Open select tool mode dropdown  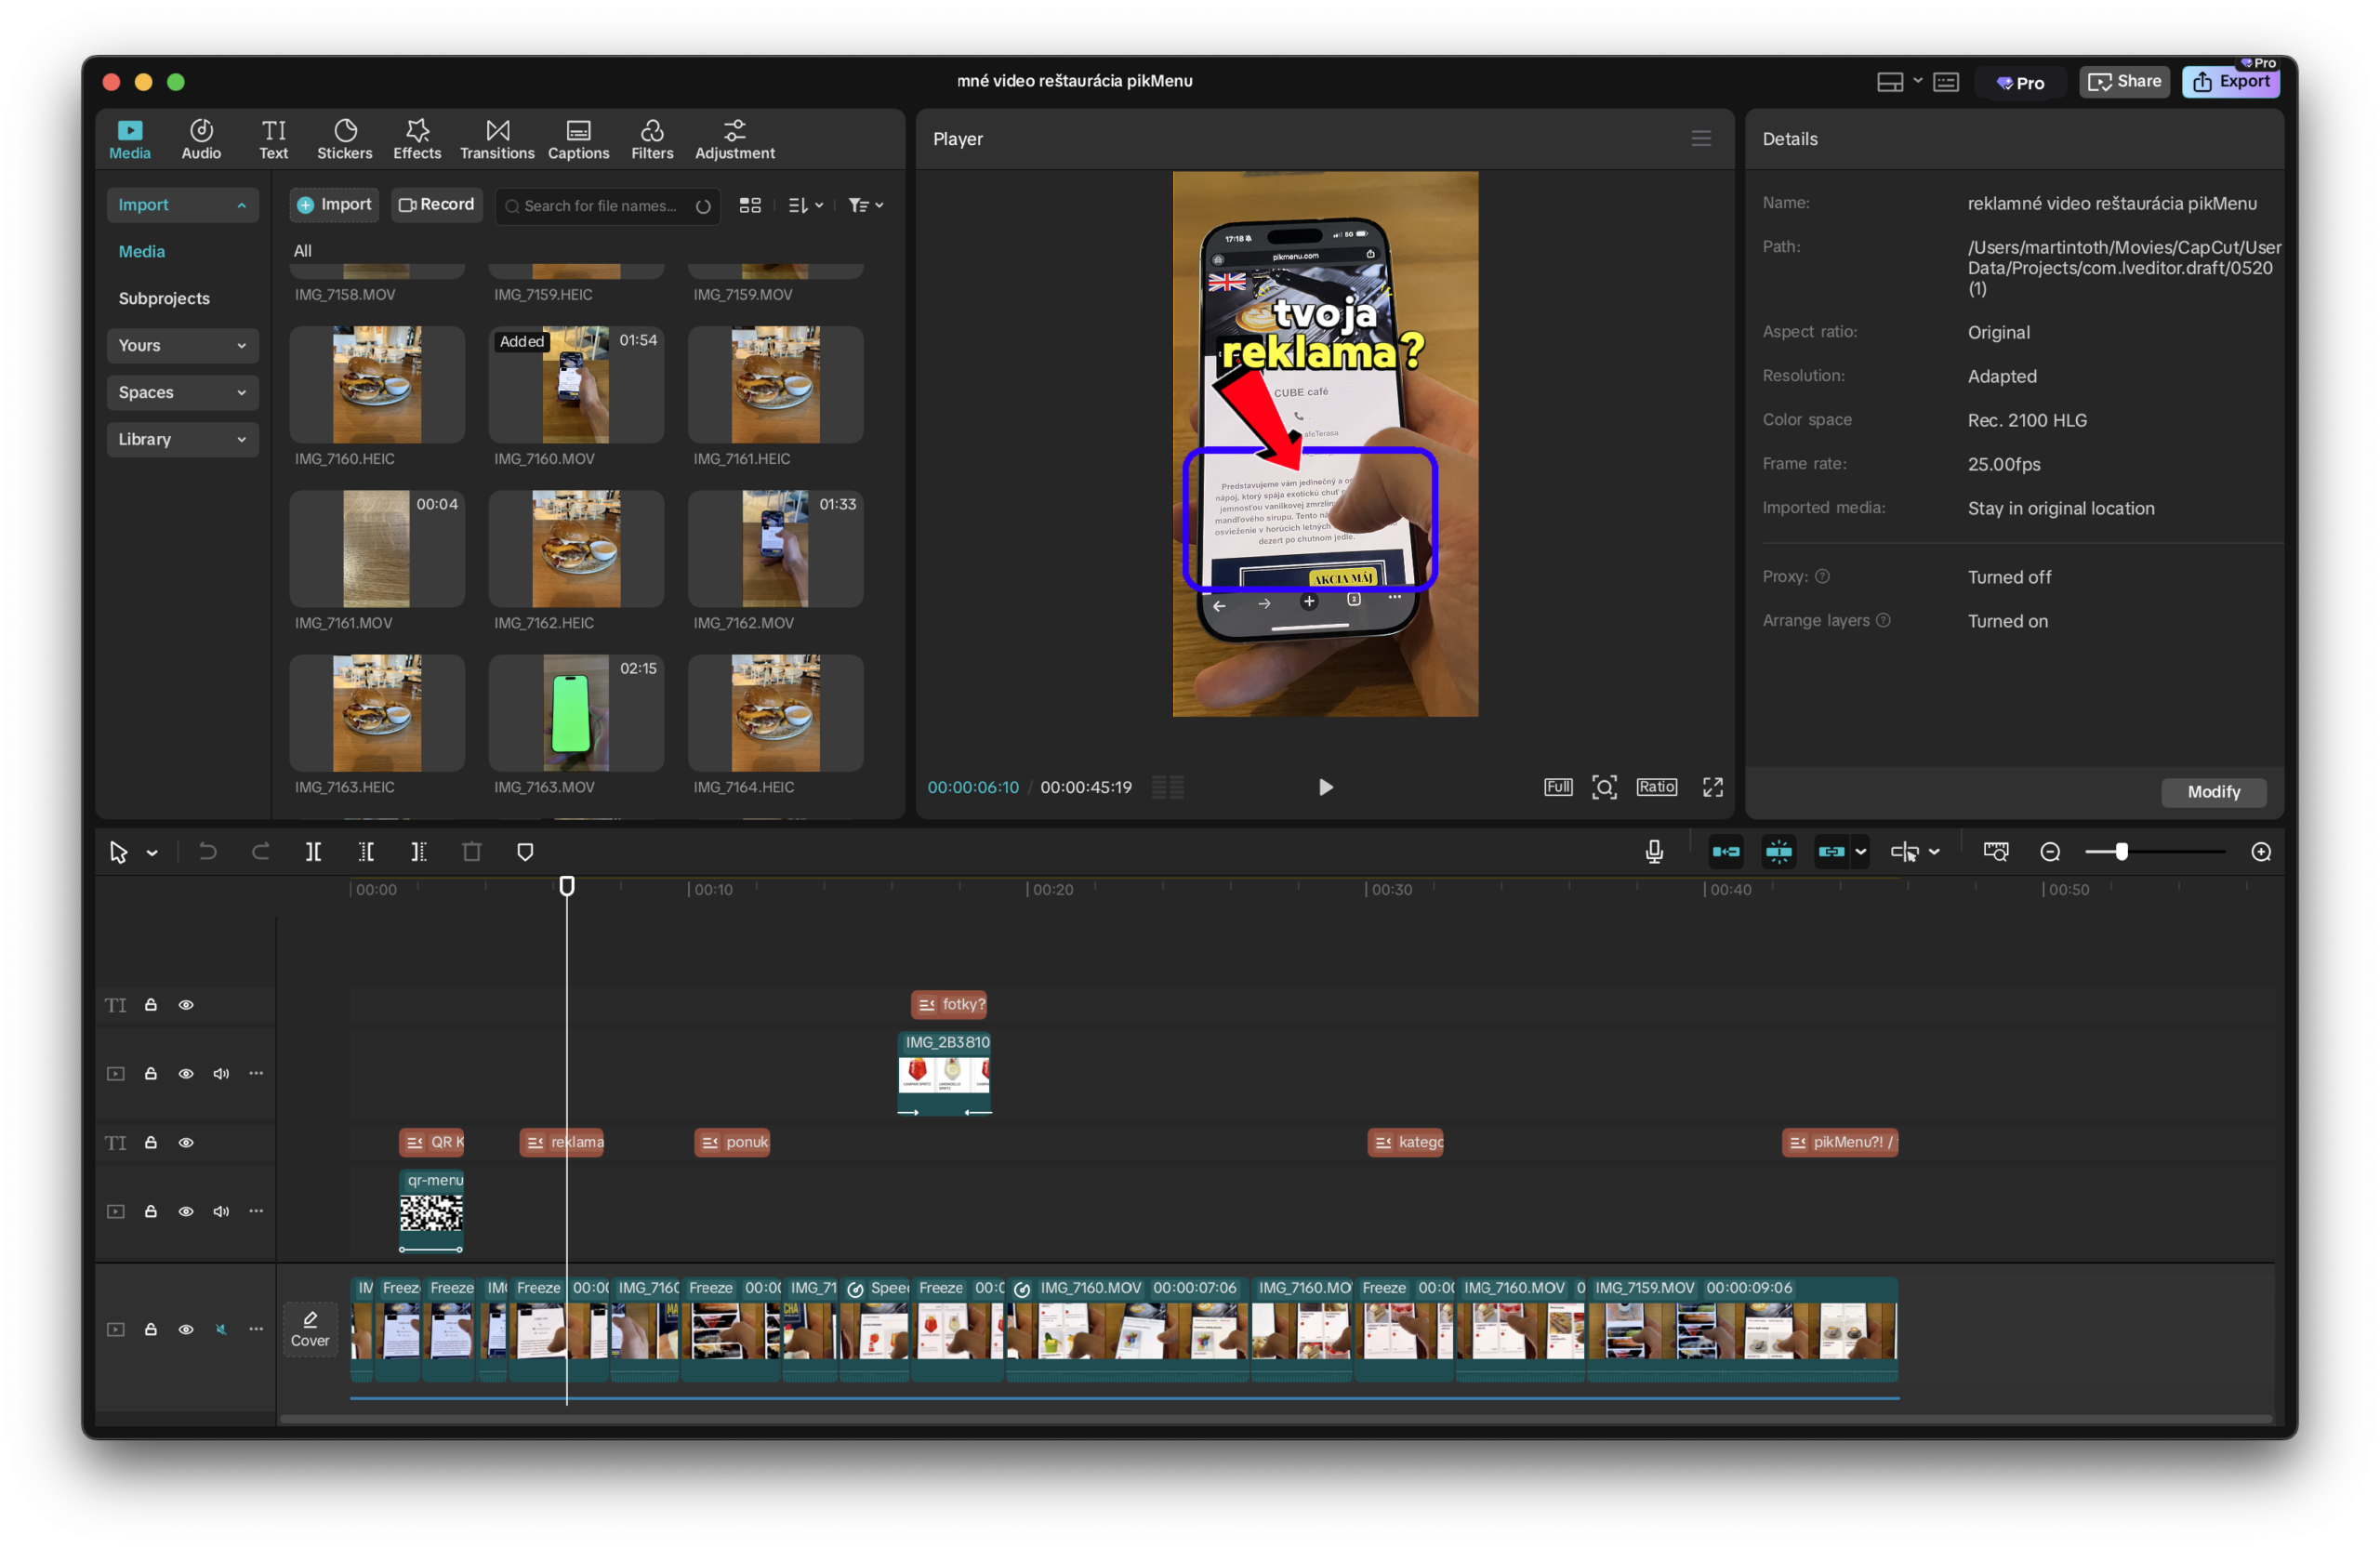(x=152, y=853)
